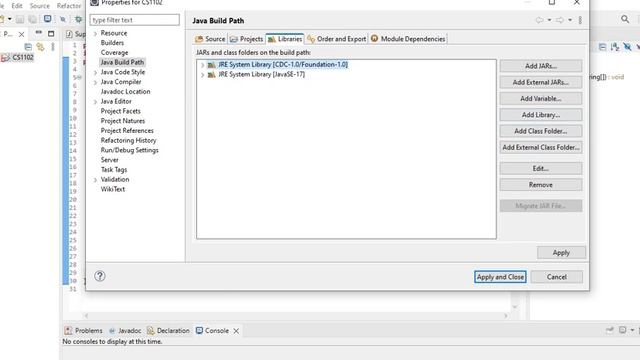The image size is (640, 360).
Task: Select WikiText item
Action: 113,189
